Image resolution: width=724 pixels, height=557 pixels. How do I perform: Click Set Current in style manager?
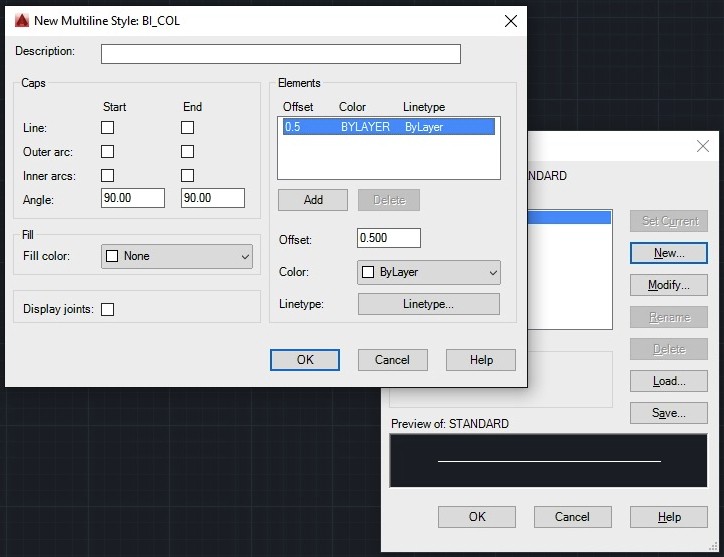tap(669, 221)
